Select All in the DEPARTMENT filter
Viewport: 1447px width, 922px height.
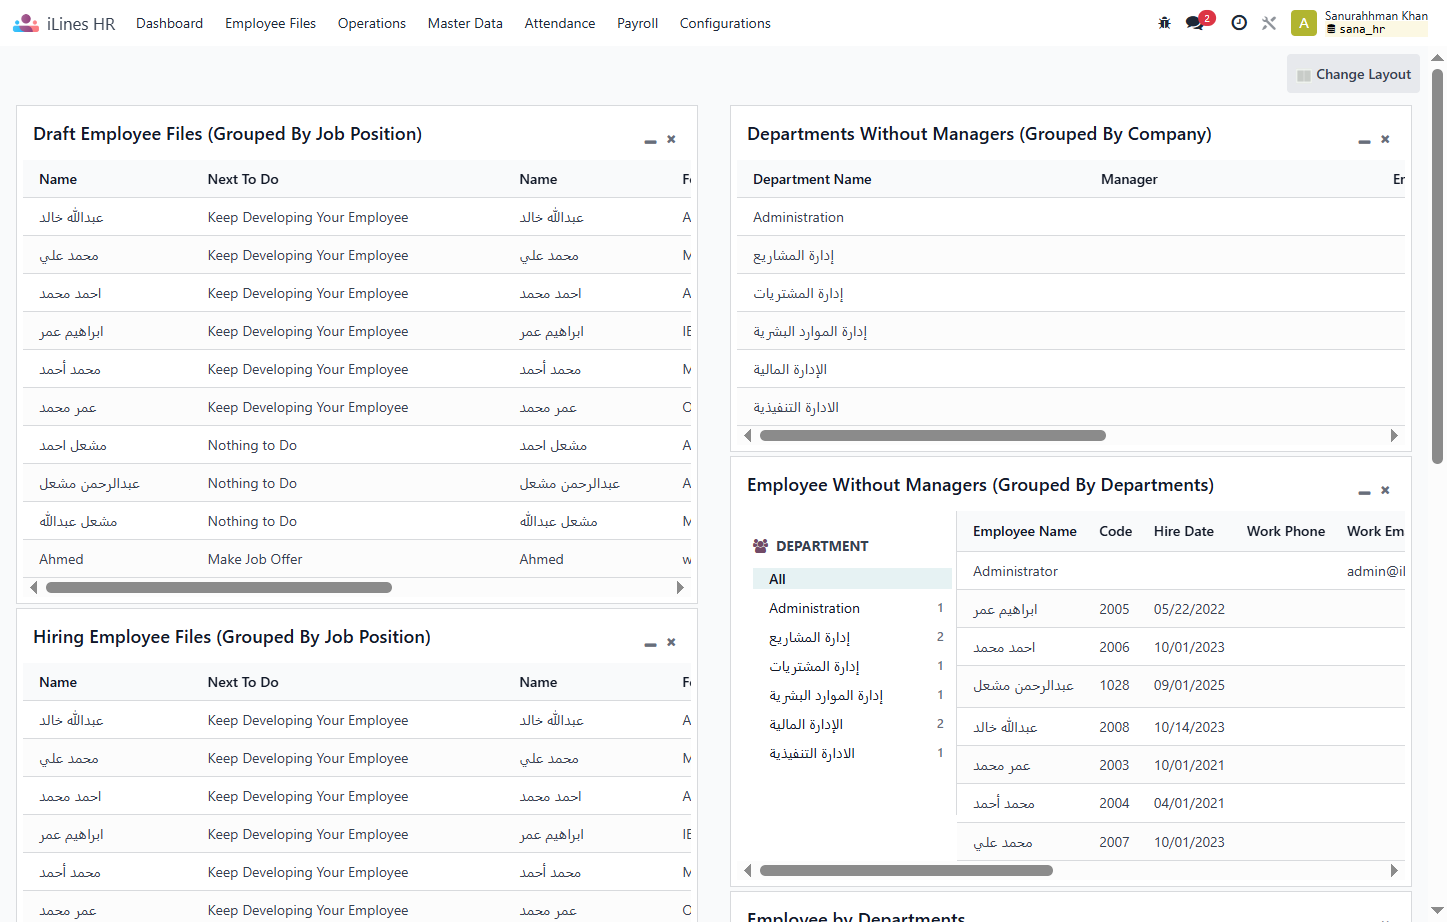(x=852, y=579)
